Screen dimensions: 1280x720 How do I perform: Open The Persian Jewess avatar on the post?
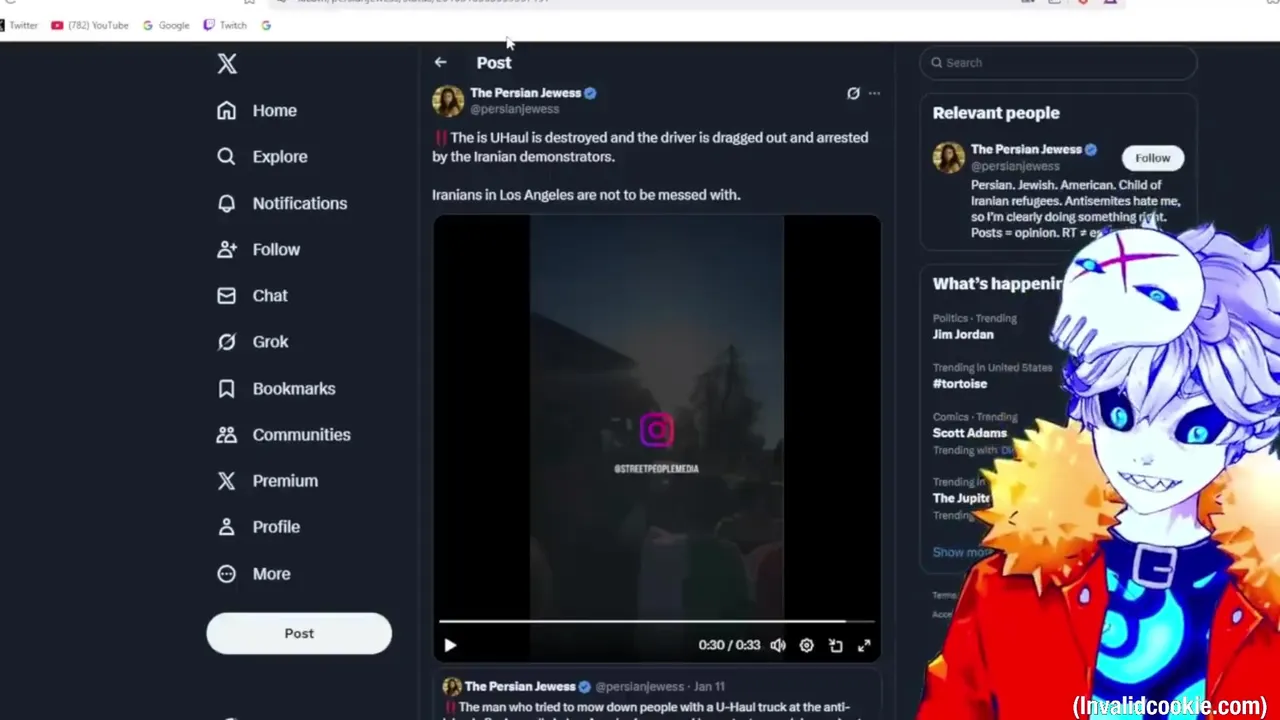[x=448, y=100]
